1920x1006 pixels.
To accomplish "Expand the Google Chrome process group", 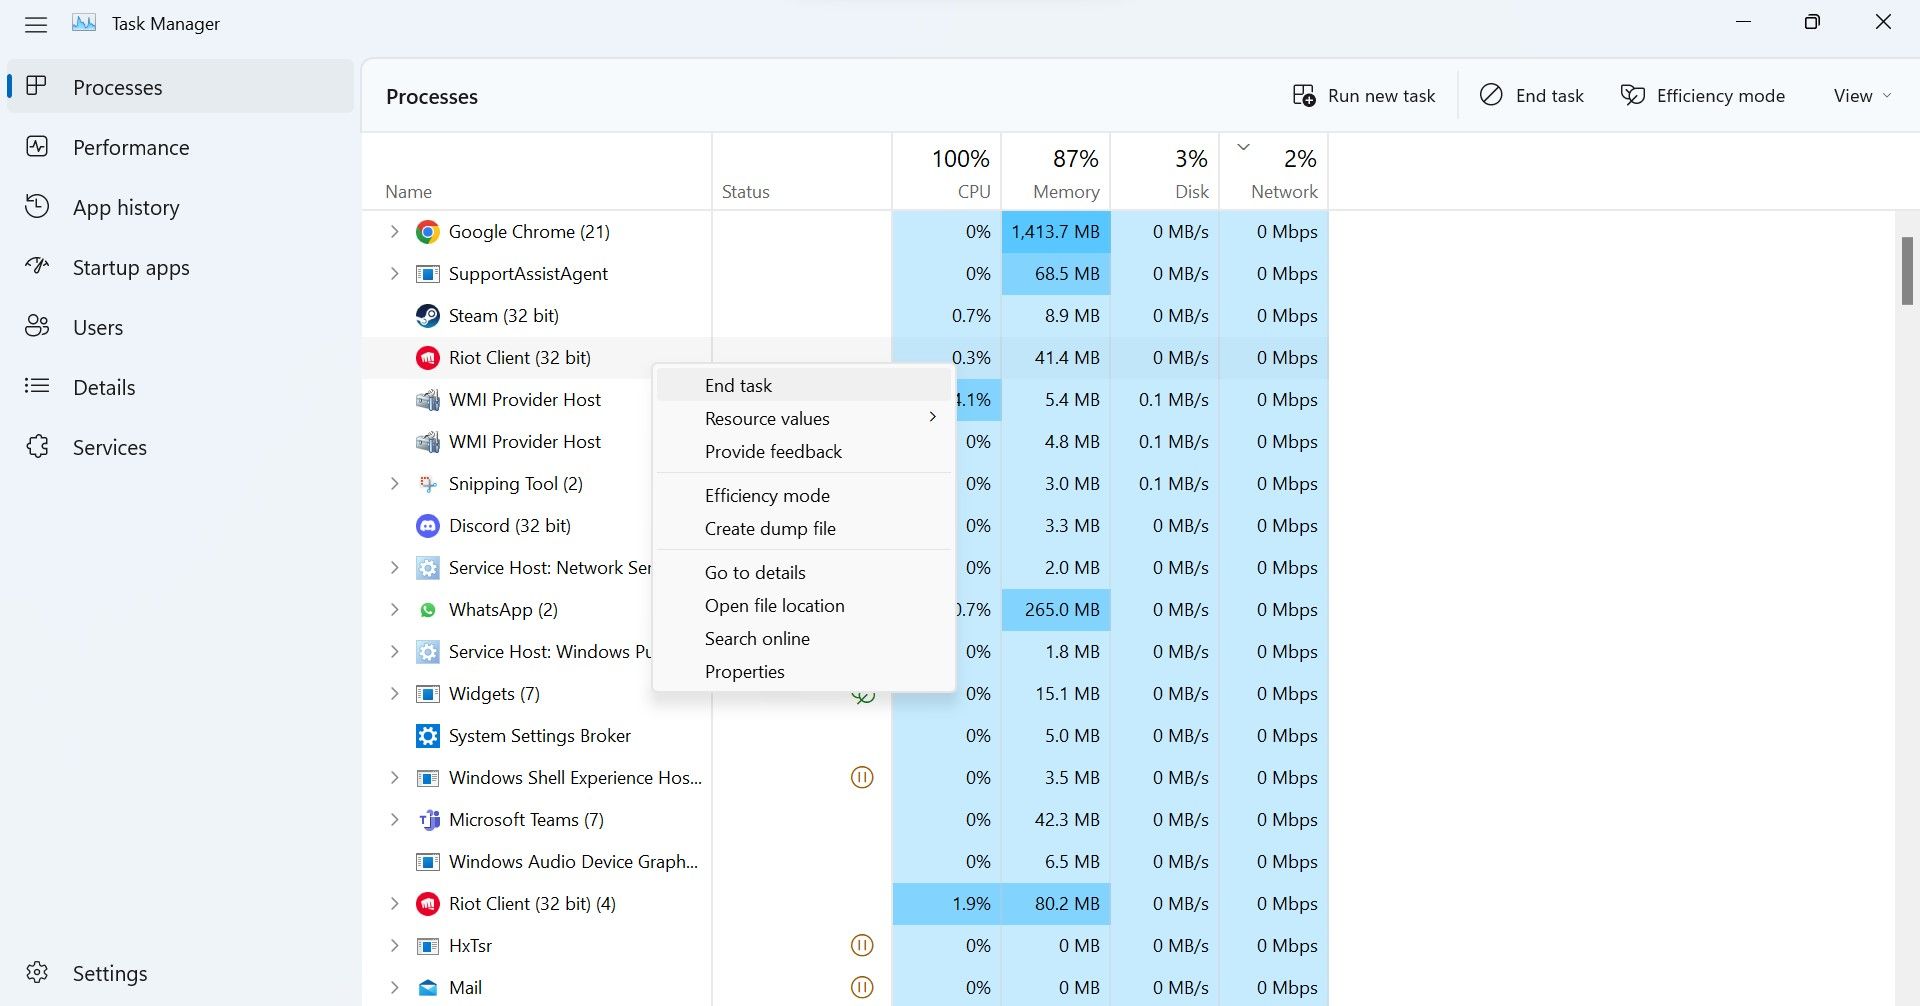I will (x=394, y=231).
